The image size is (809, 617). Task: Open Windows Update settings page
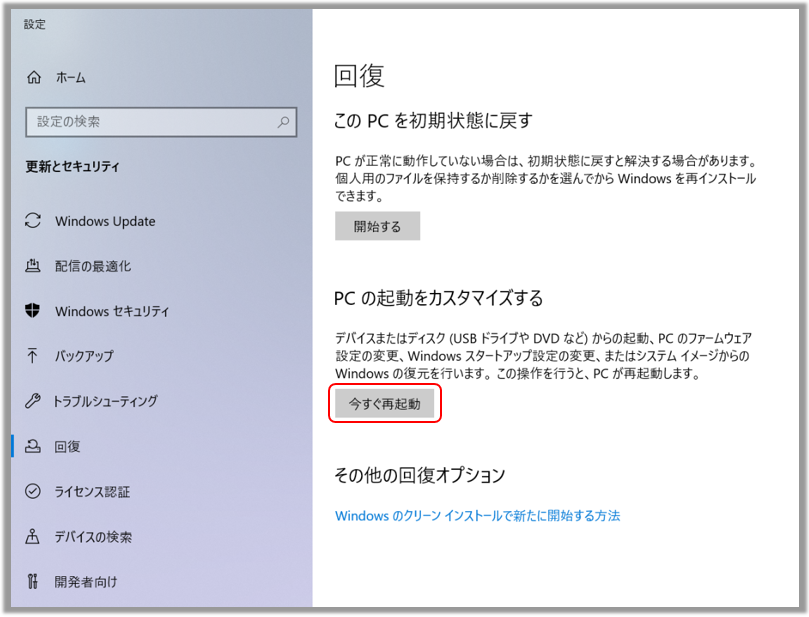point(105,221)
